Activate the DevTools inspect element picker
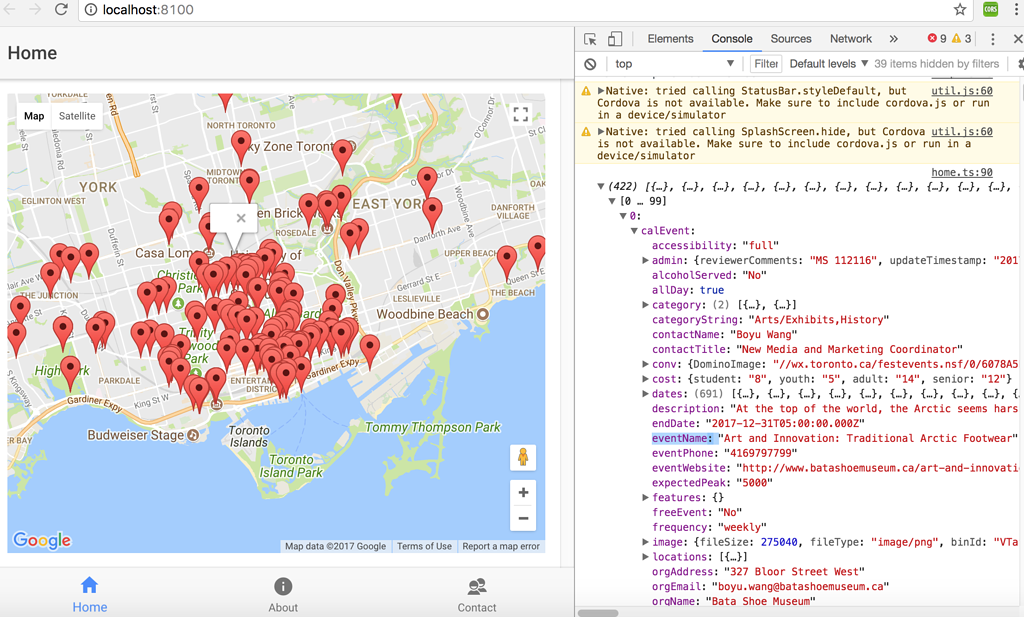This screenshot has width=1024, height=617. 590,39
